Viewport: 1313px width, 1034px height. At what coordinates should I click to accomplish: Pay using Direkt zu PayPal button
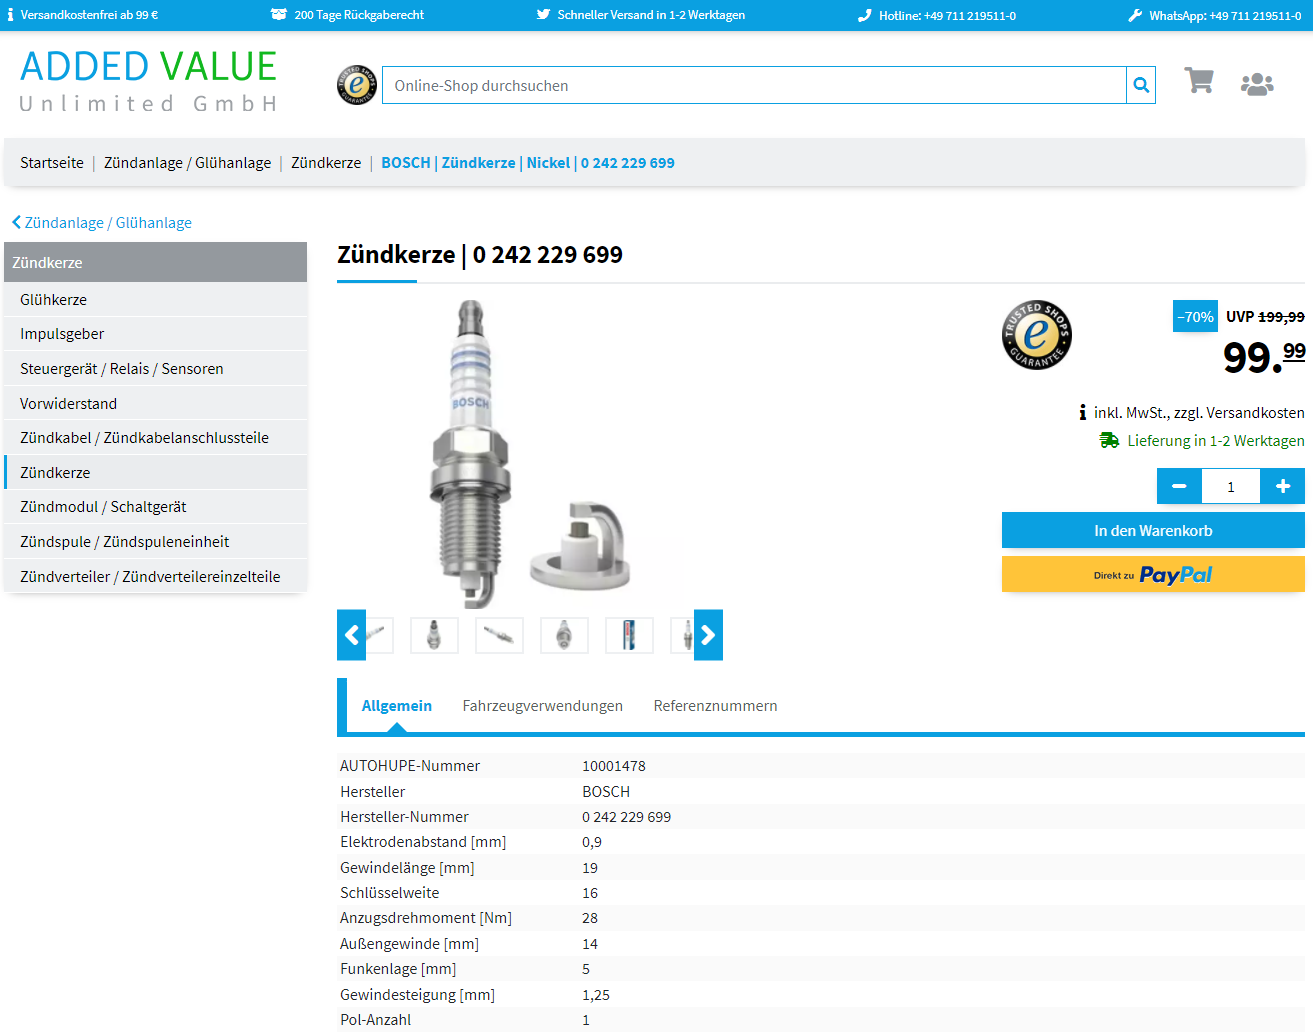pyautogui.click(x=1153, y=574)
